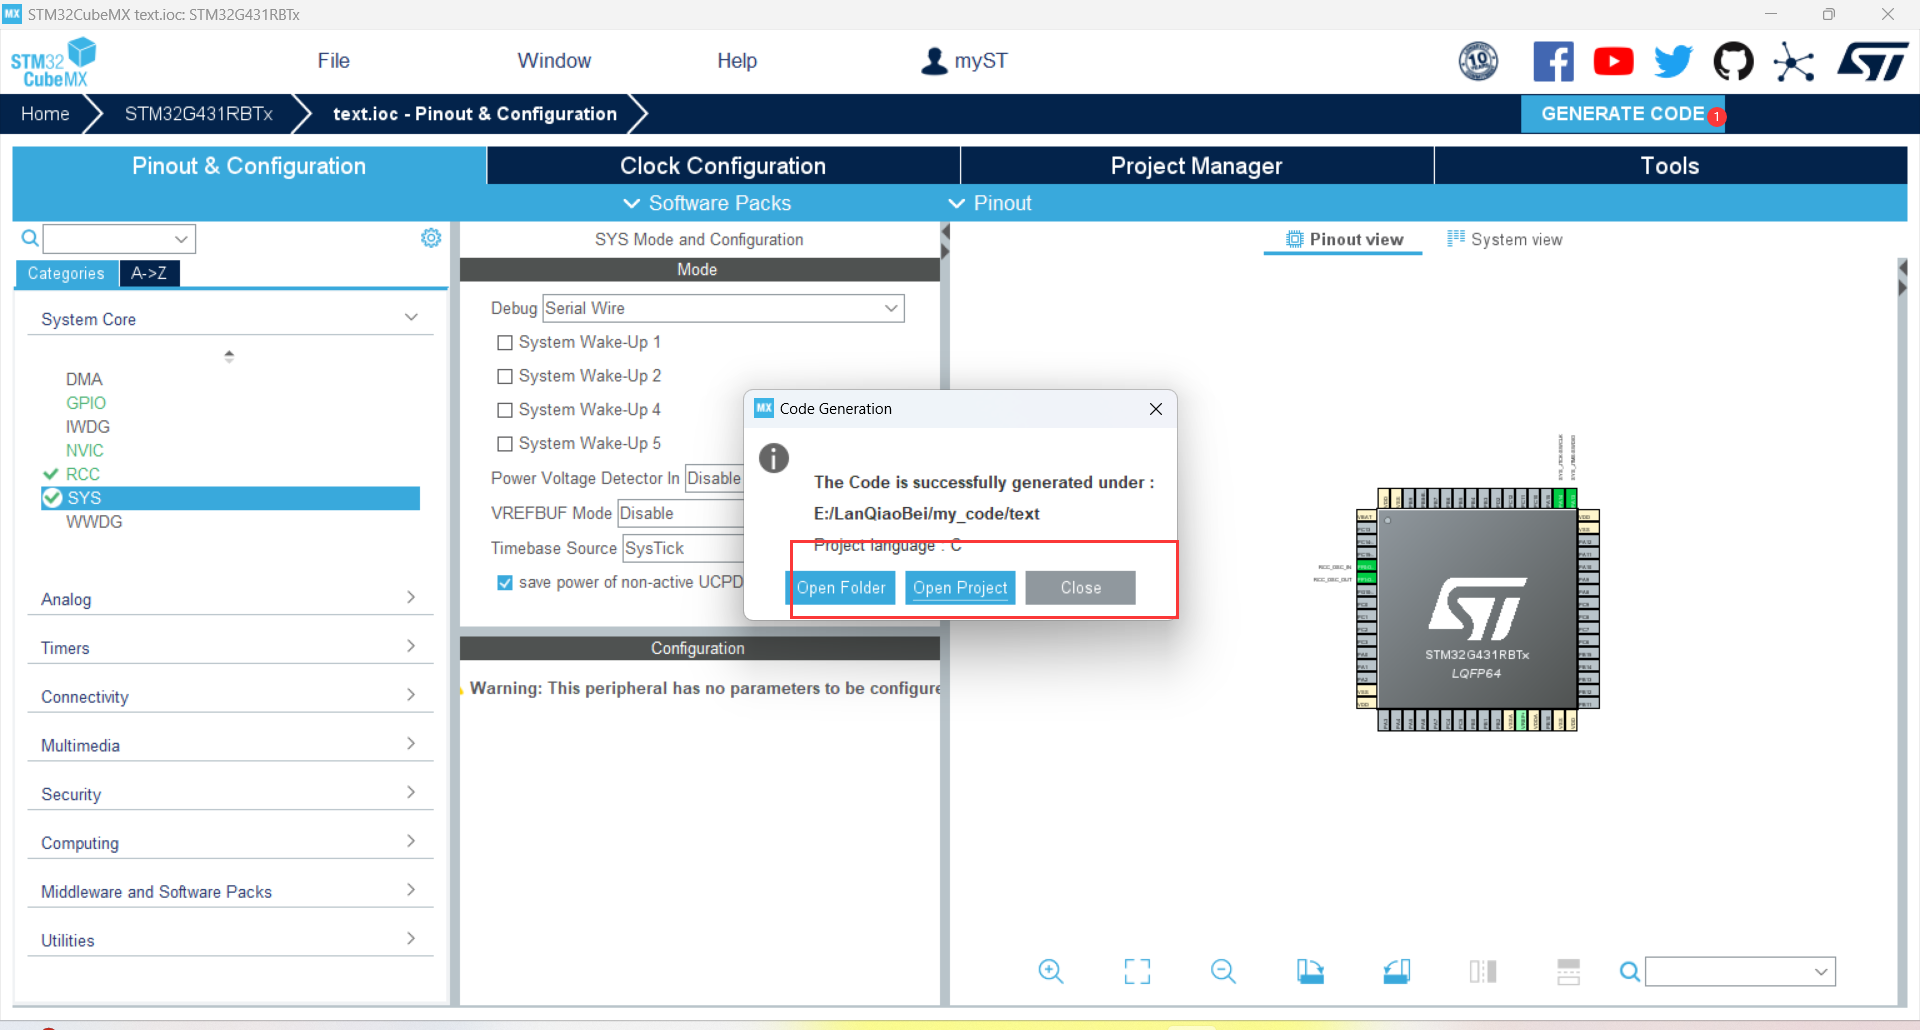
Task: Click Open Folder in the dialog
Action: [841, 588]
